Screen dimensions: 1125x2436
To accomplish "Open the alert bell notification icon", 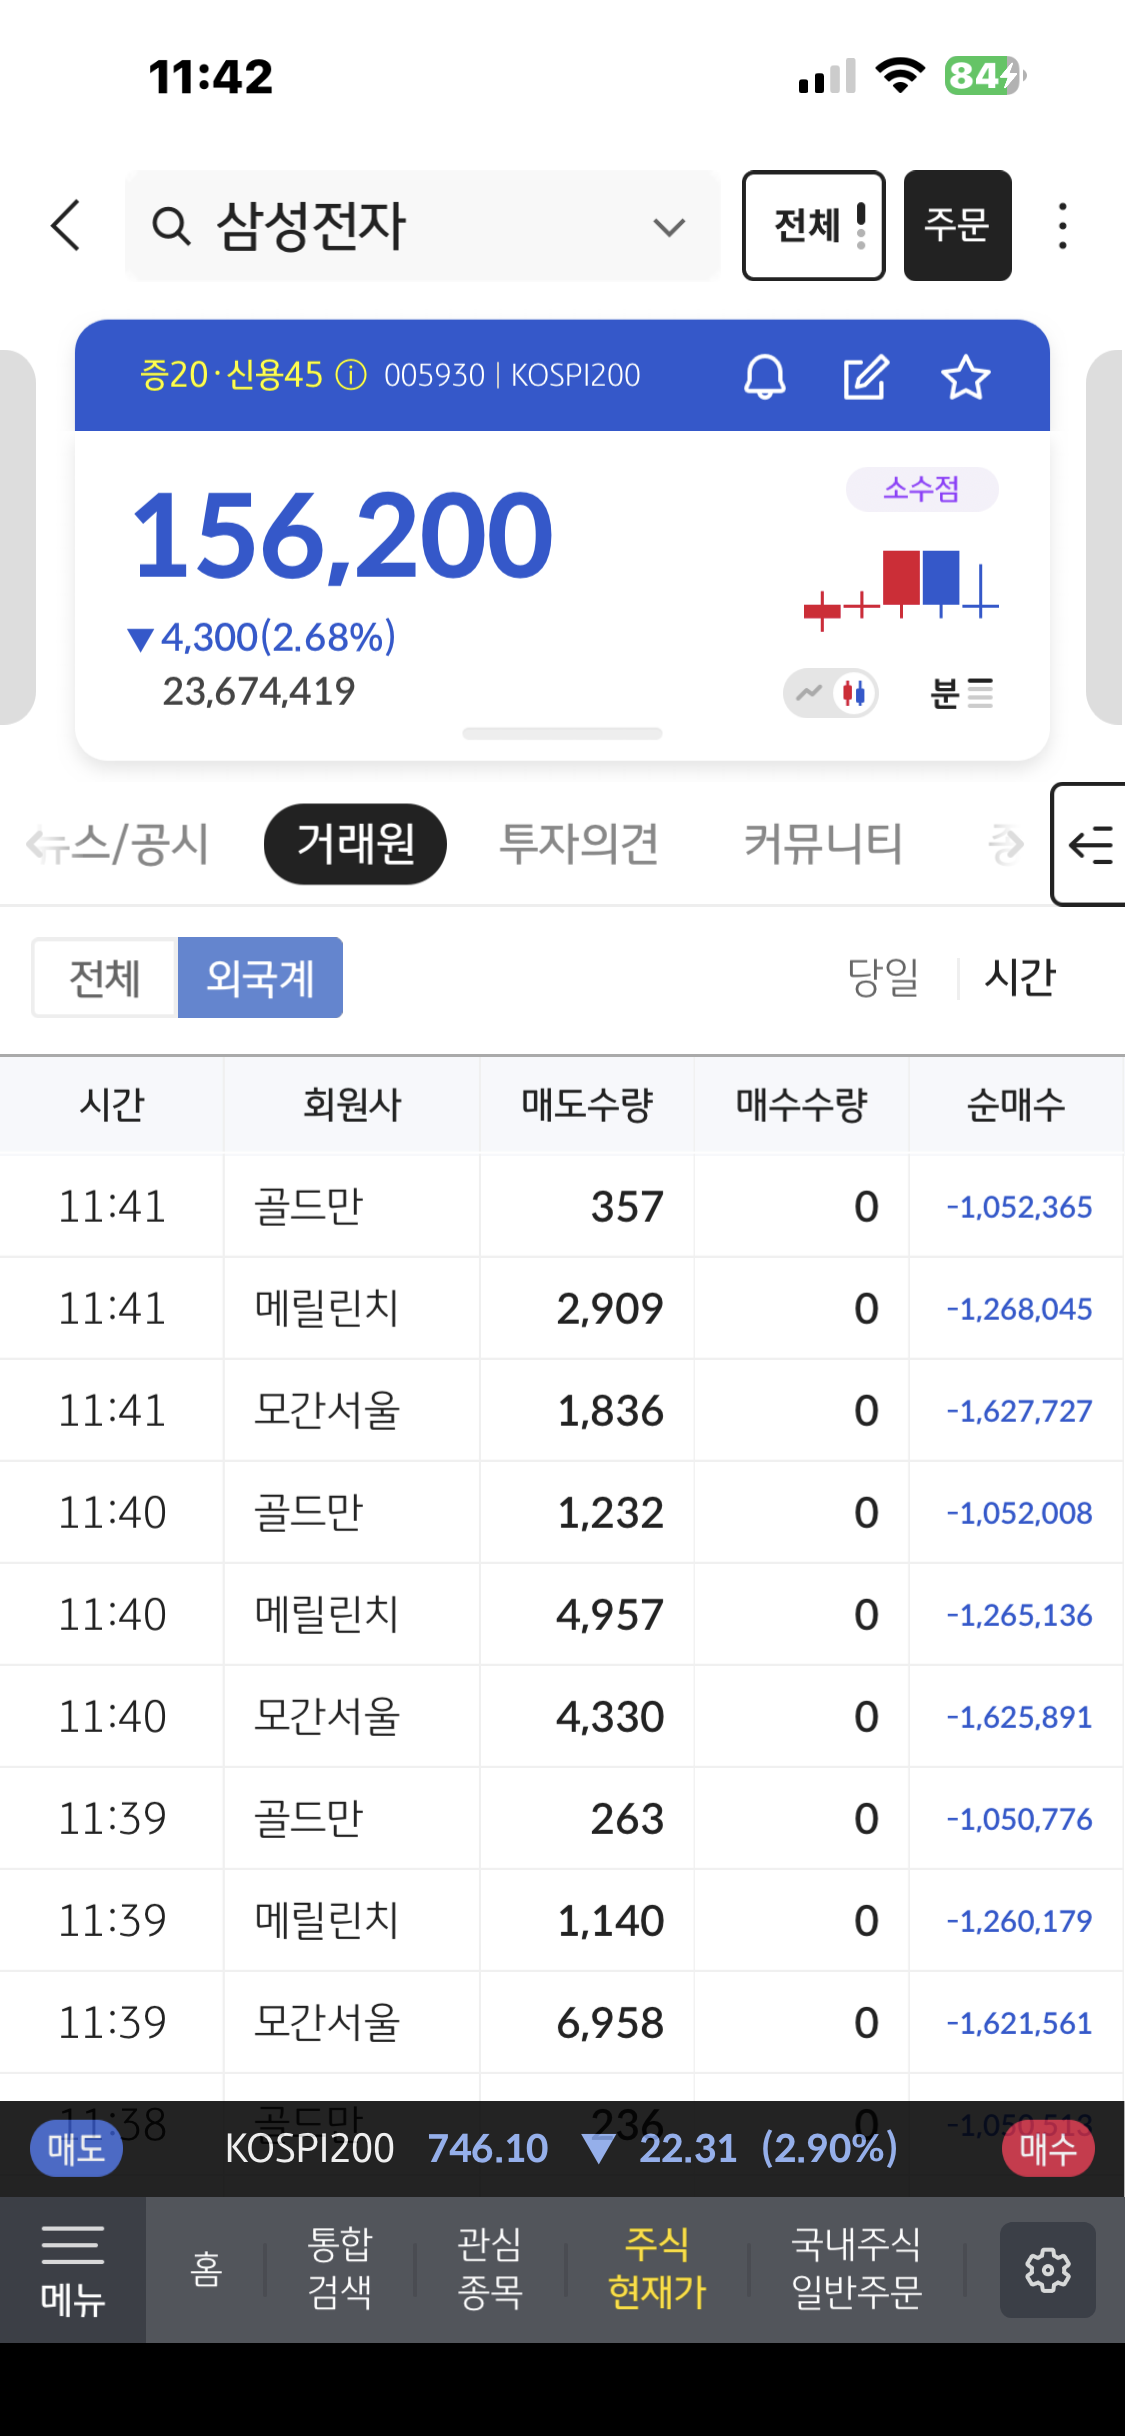I will 765,377.
